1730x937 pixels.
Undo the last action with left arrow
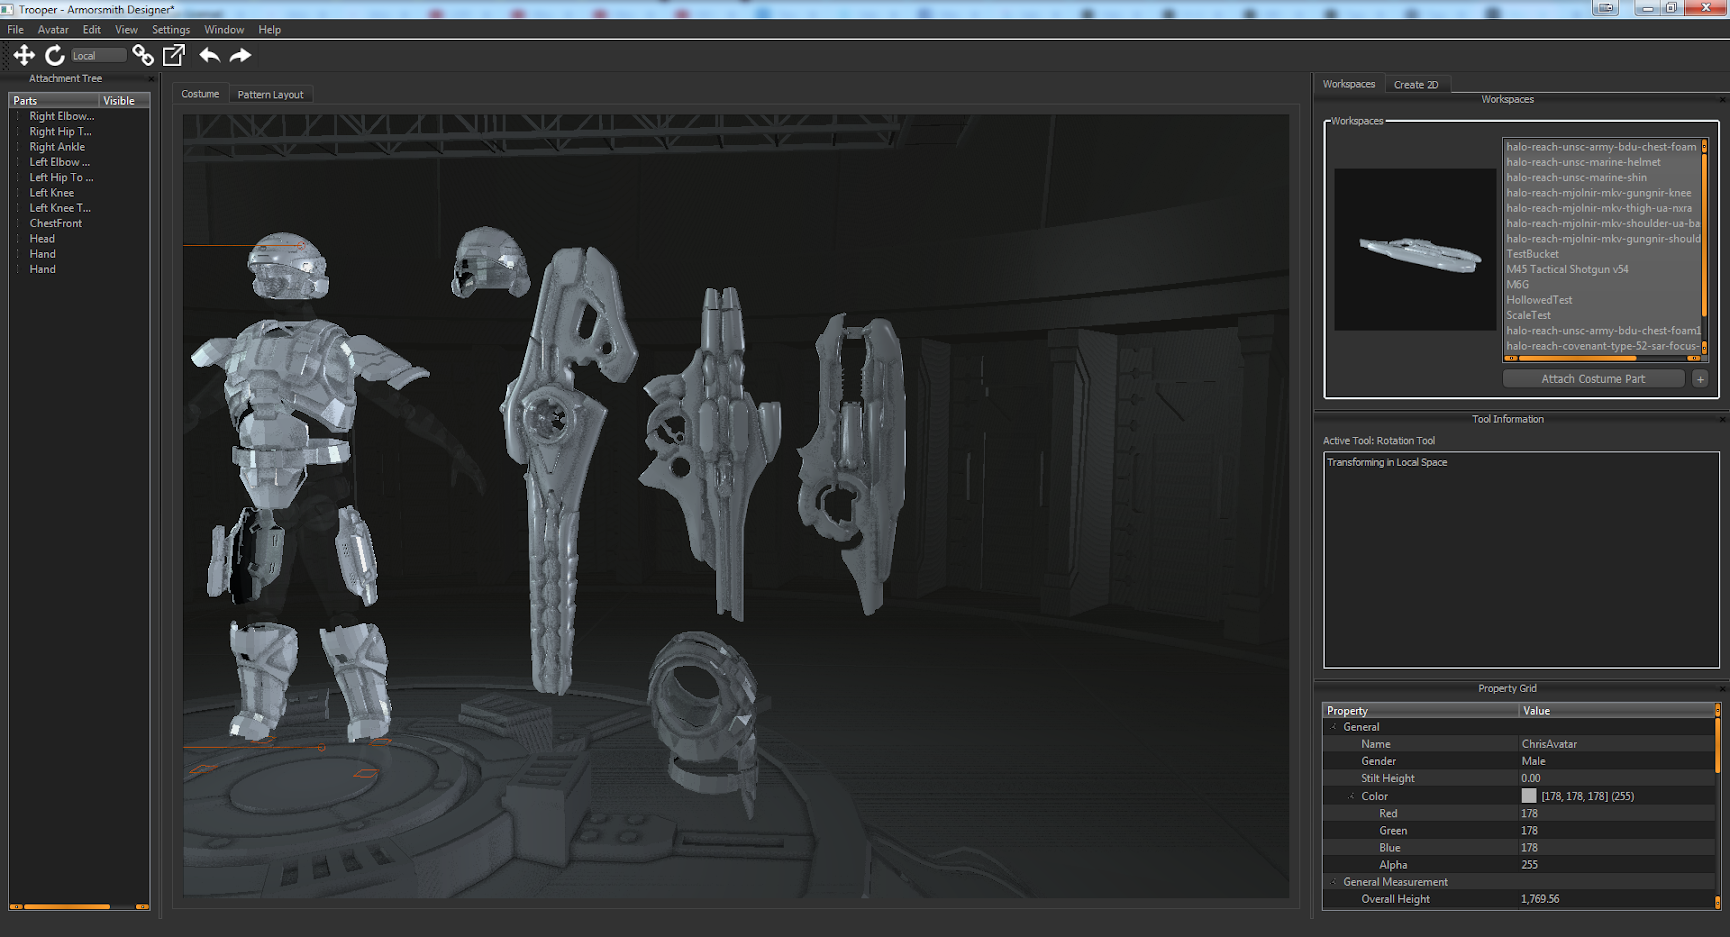209,55
